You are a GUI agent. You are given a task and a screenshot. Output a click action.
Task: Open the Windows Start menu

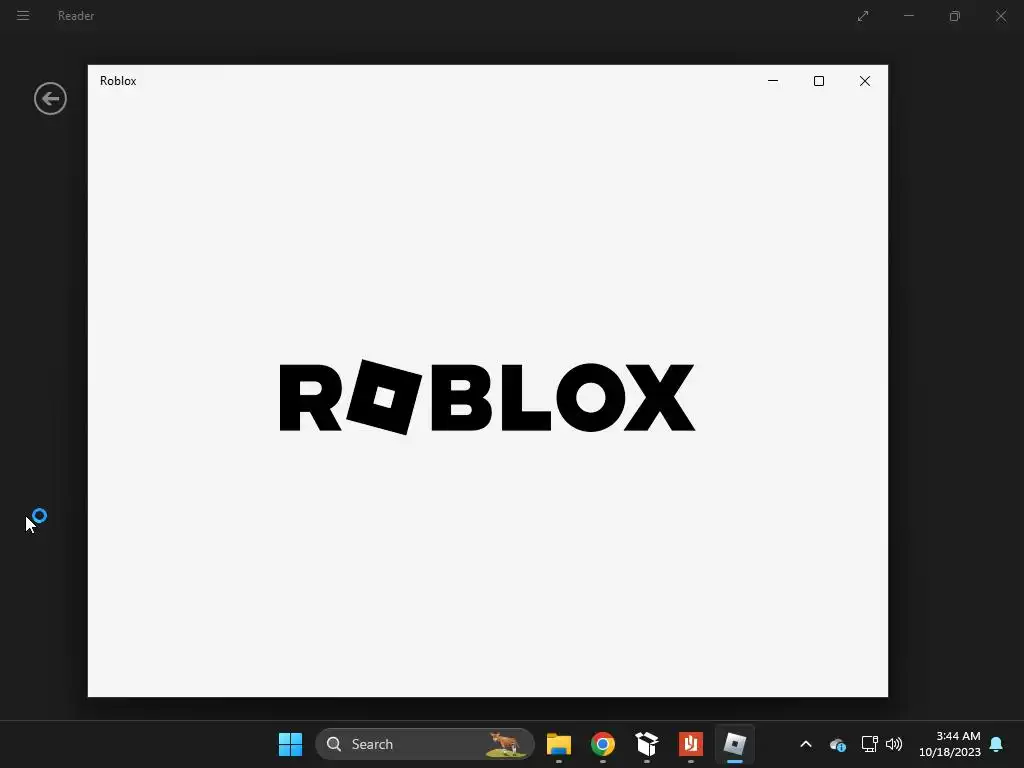click(x=290, y=744)
